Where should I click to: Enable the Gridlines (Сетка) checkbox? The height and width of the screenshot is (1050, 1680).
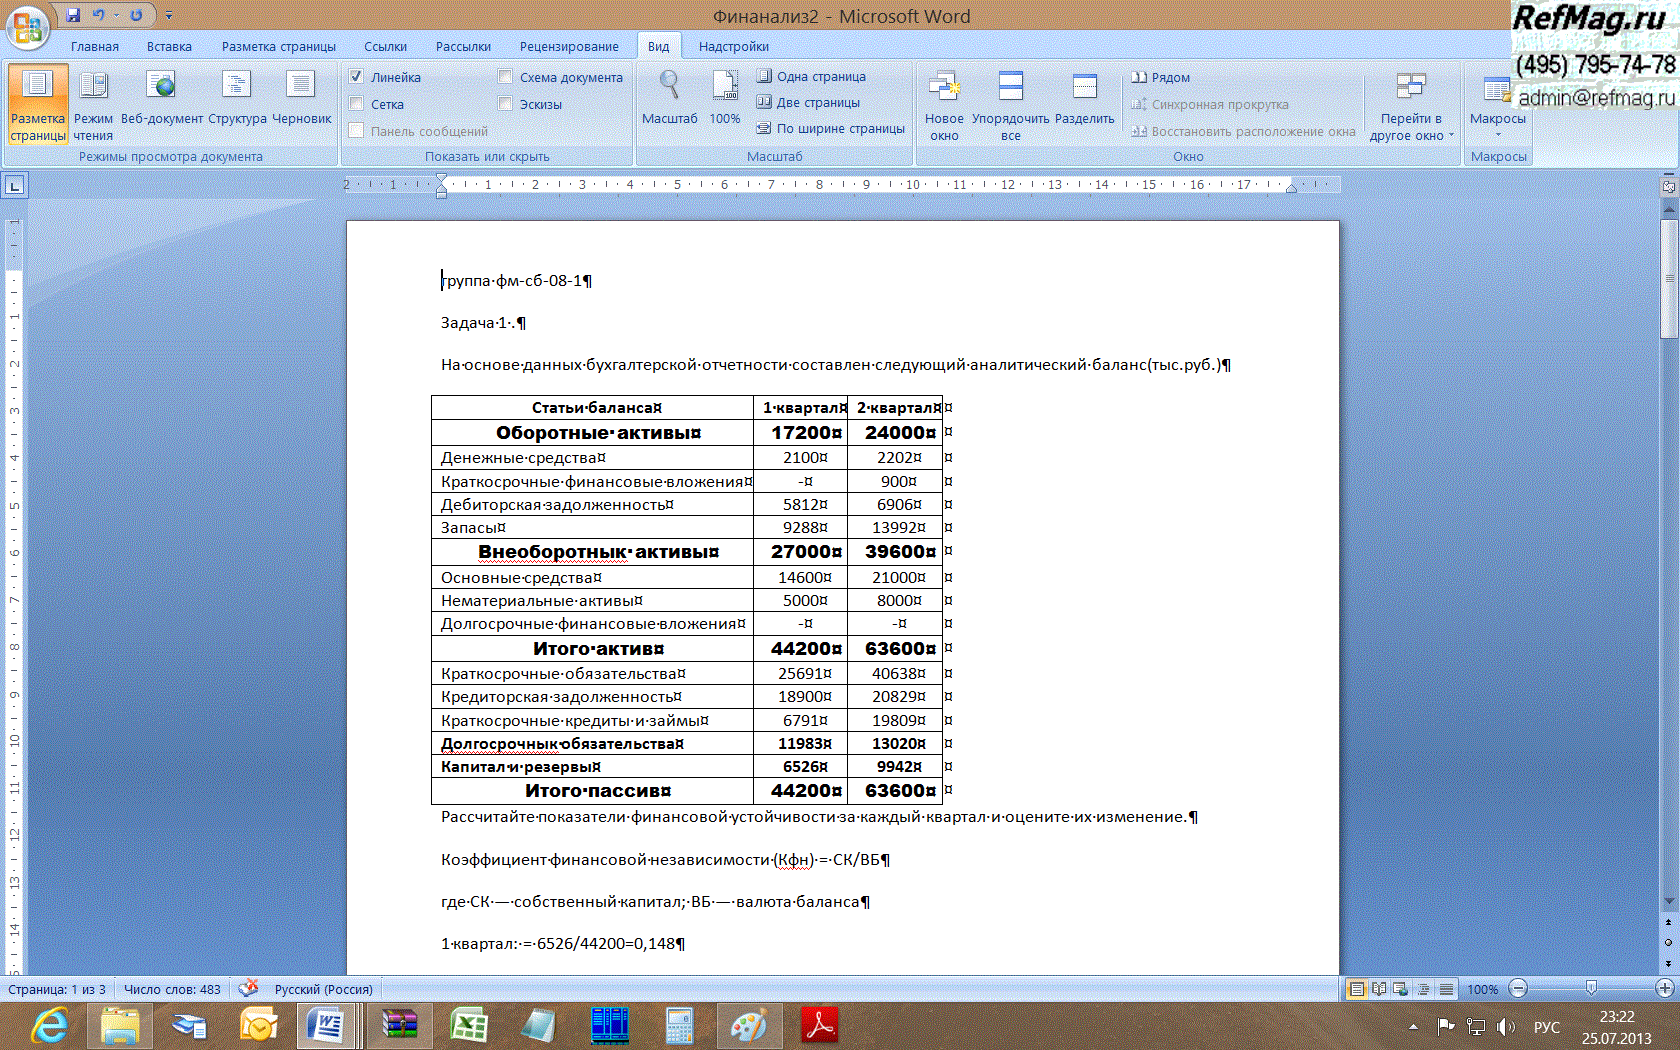(x=356, y=104)
